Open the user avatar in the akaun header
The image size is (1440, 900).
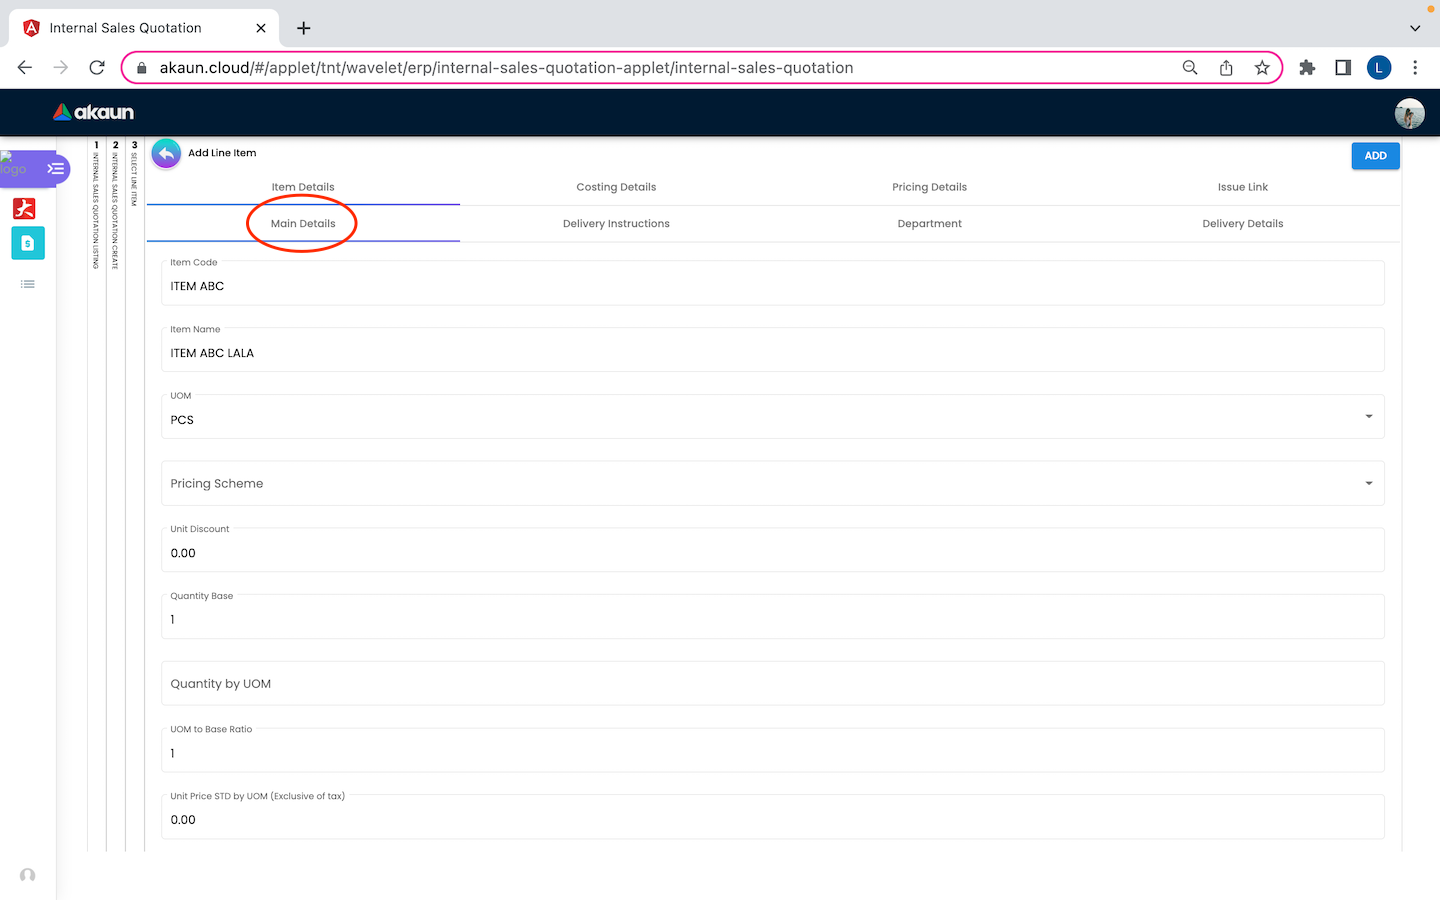point(1409,113)
